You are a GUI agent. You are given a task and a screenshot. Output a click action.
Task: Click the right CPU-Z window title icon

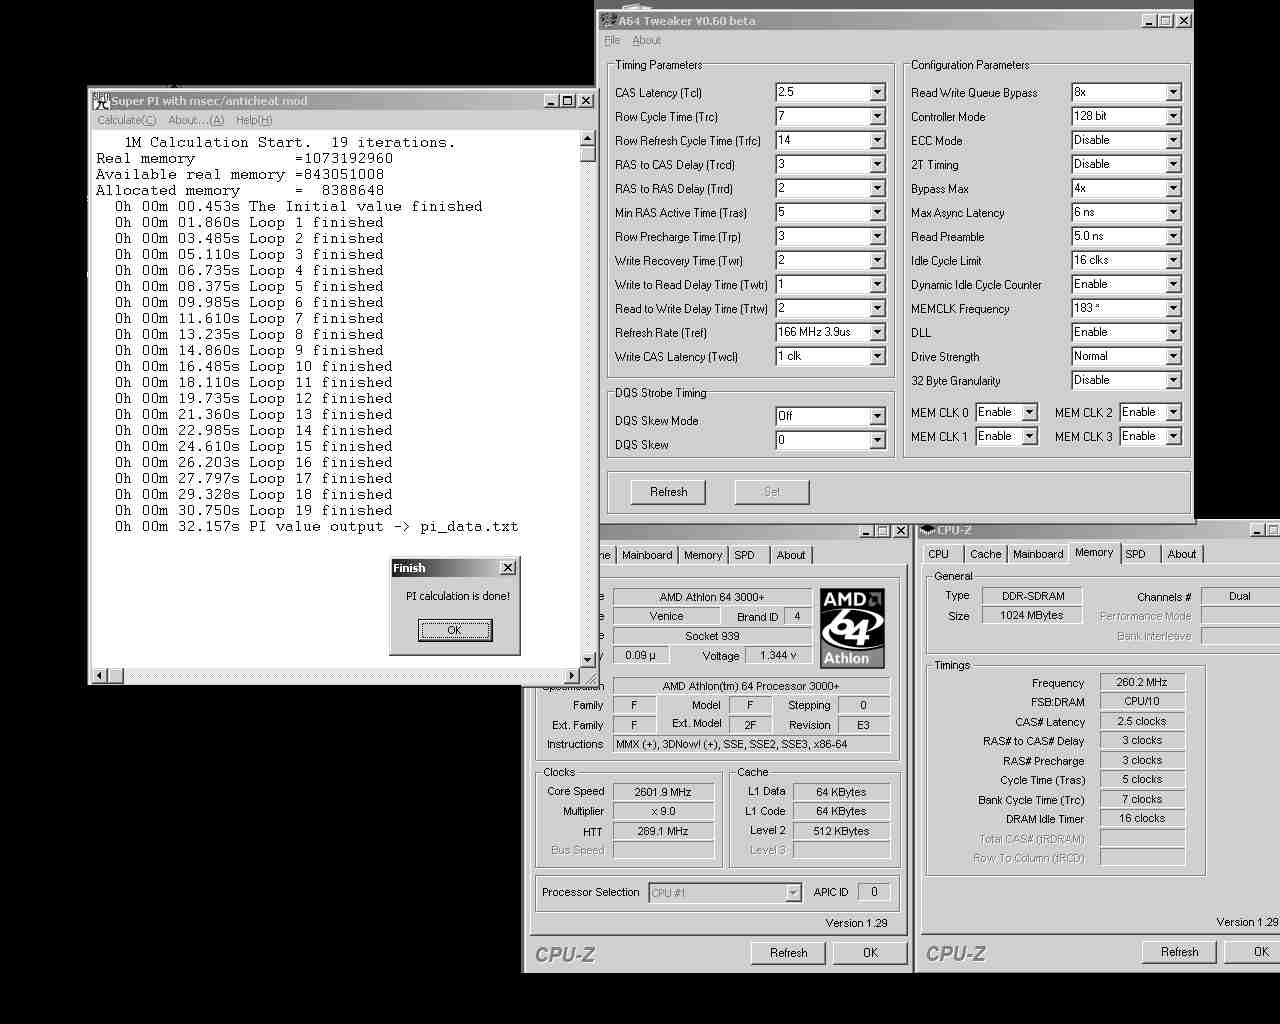[x=929, y=530]
